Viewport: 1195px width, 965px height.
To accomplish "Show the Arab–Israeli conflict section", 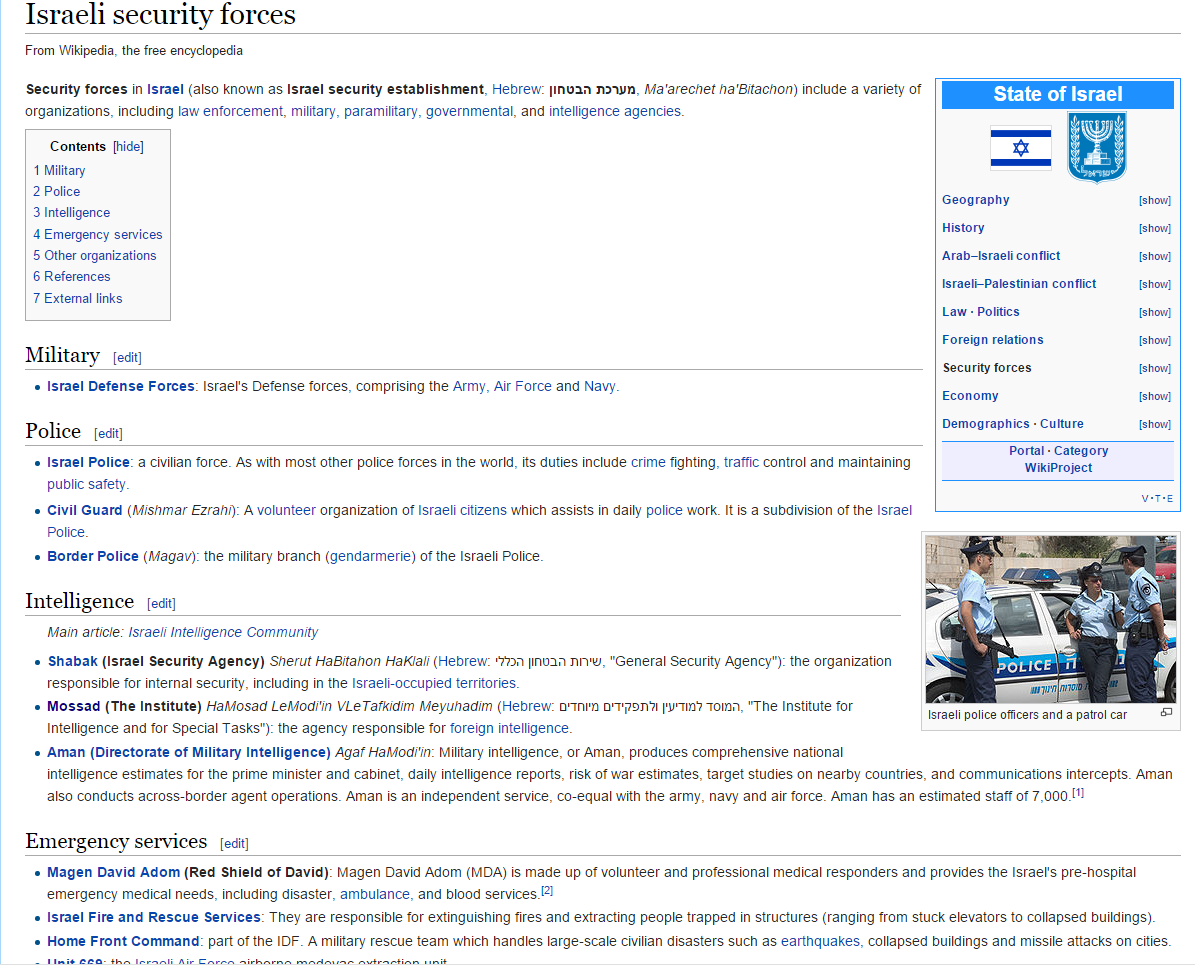I will pyautogui.click(x=1155, y=257).
